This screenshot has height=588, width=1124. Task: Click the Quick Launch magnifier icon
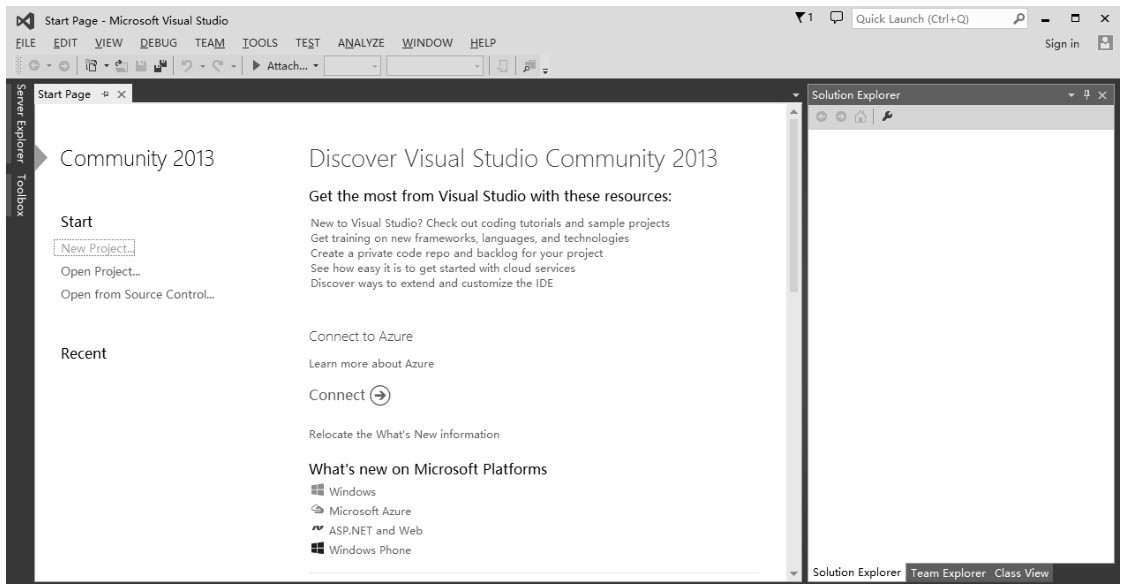[1019, 19]
